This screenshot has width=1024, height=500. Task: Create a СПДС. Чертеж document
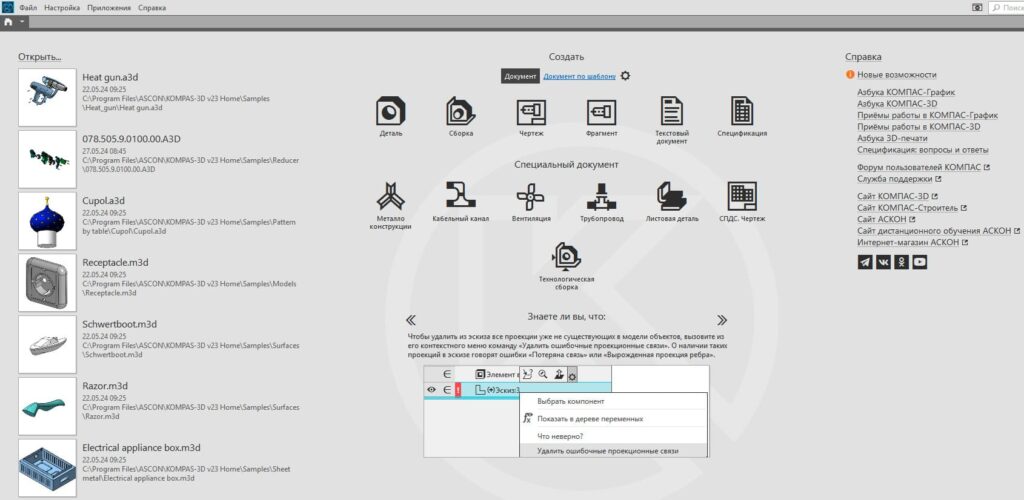(x=742, y=196)
